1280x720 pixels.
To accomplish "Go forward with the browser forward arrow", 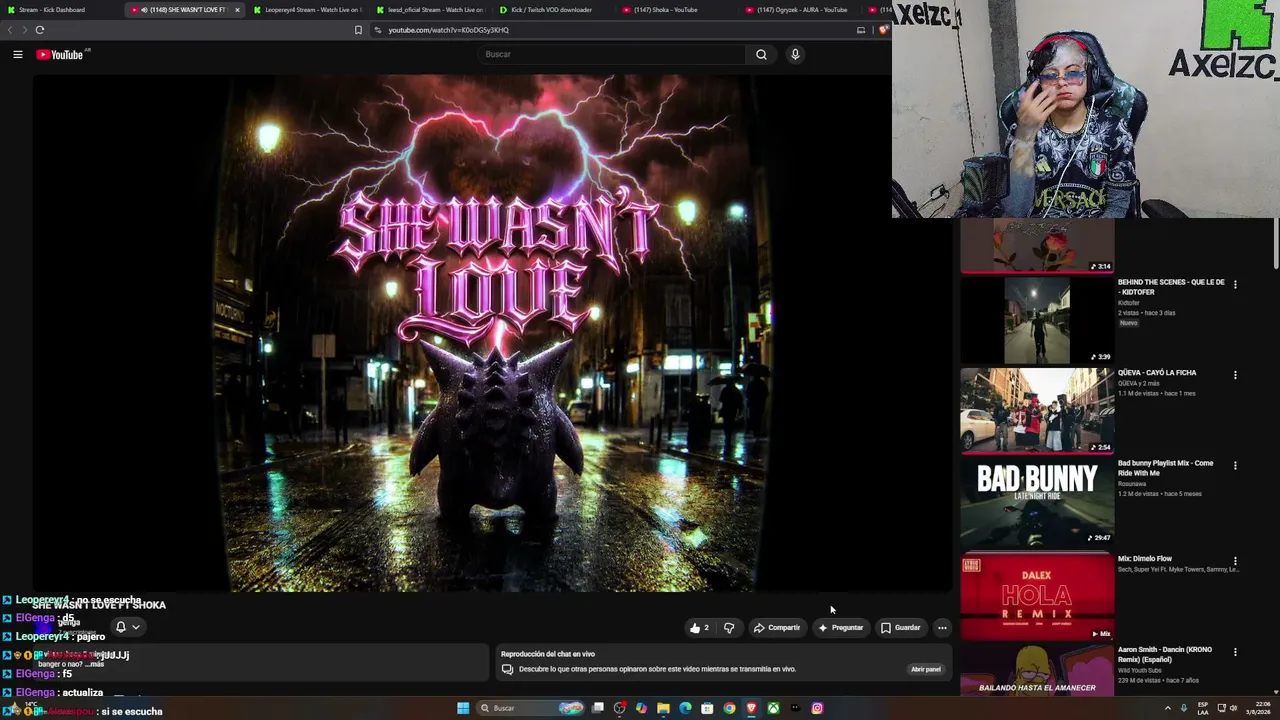I will click(25, 30).
